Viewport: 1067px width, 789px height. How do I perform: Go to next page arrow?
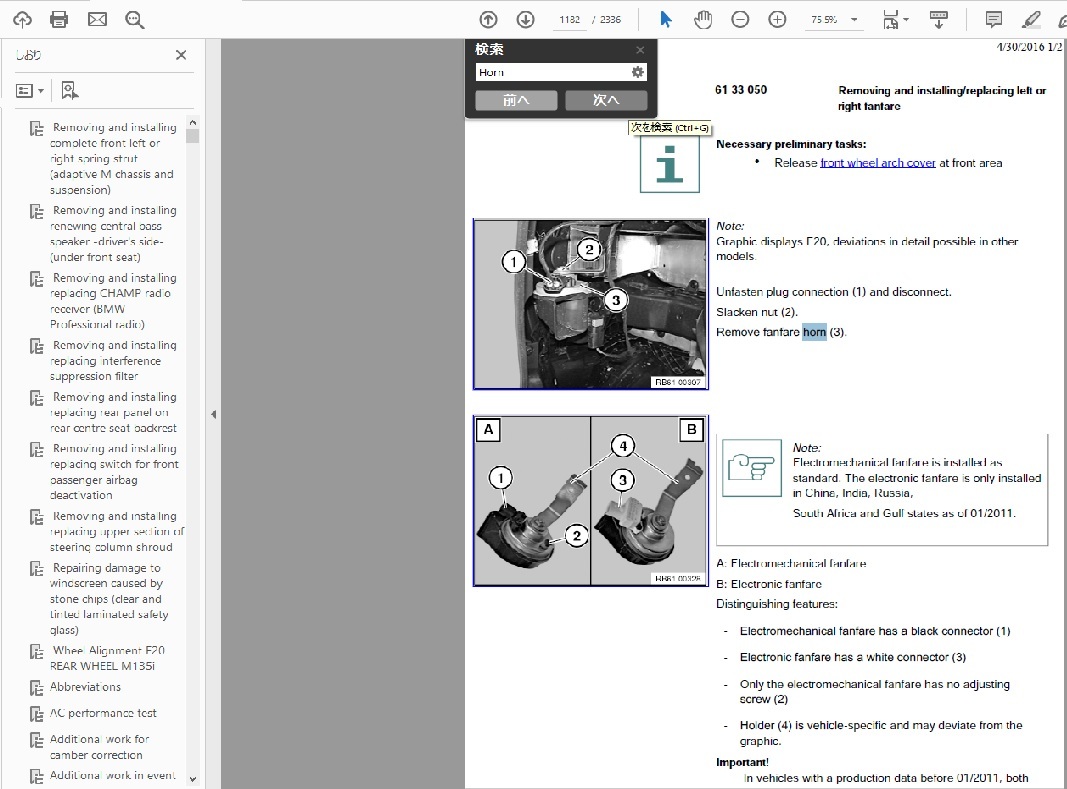pos(525,20)
